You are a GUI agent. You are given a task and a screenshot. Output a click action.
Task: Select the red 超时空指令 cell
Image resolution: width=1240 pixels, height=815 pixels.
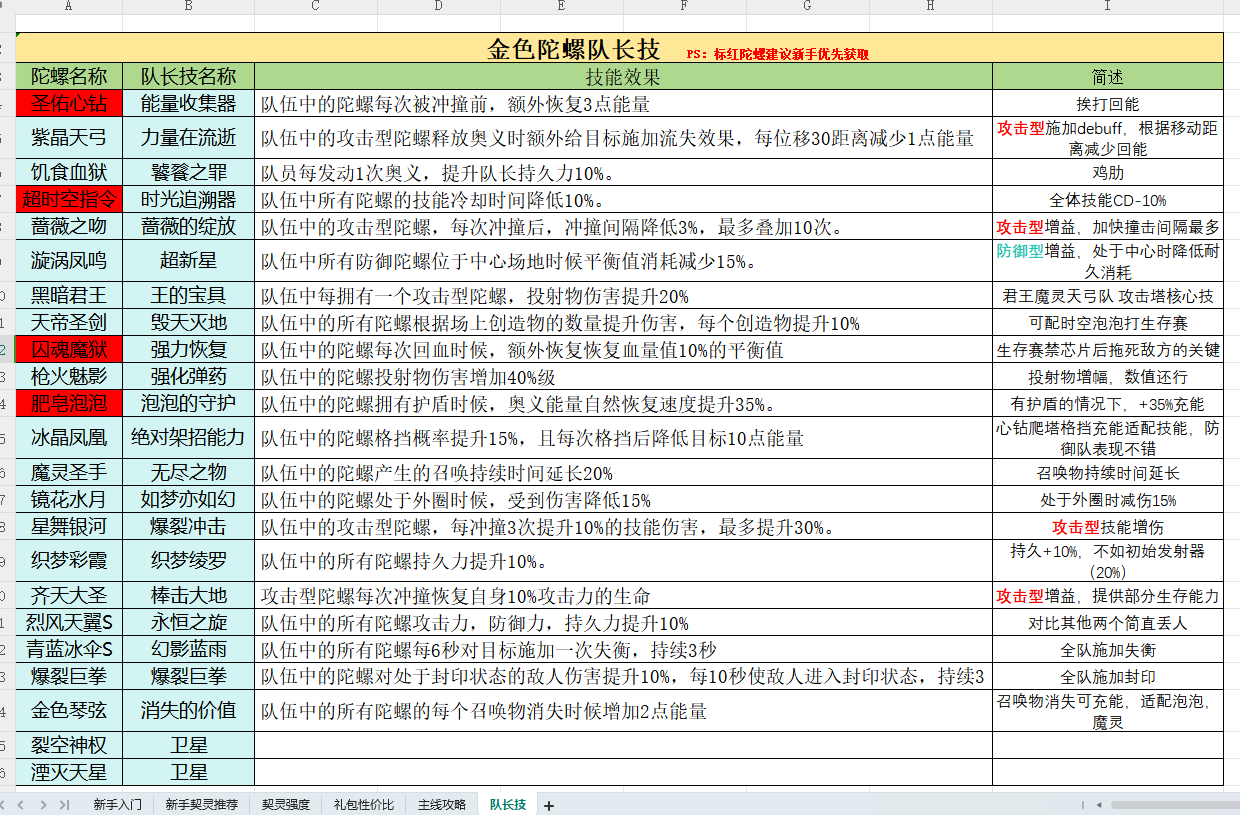[x=69, y=199]
